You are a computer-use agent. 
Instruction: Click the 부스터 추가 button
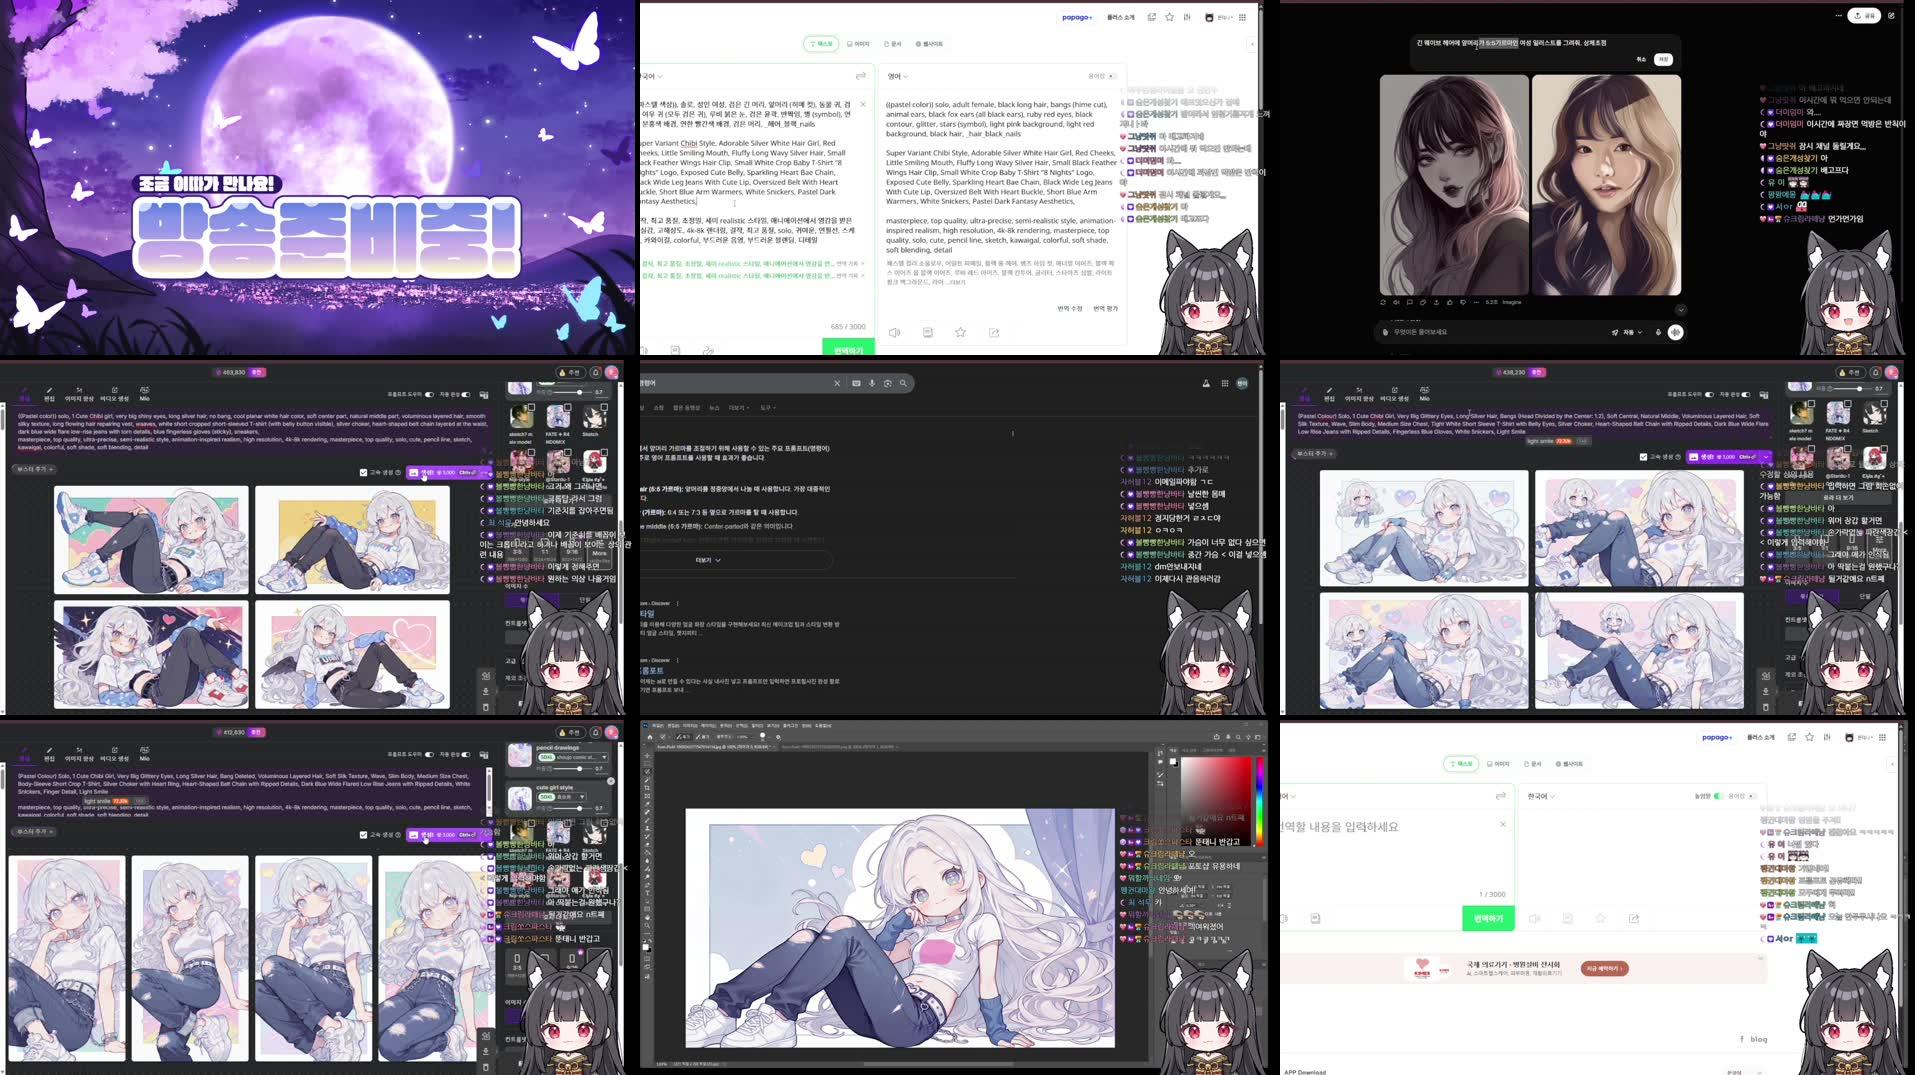[35, 469]
